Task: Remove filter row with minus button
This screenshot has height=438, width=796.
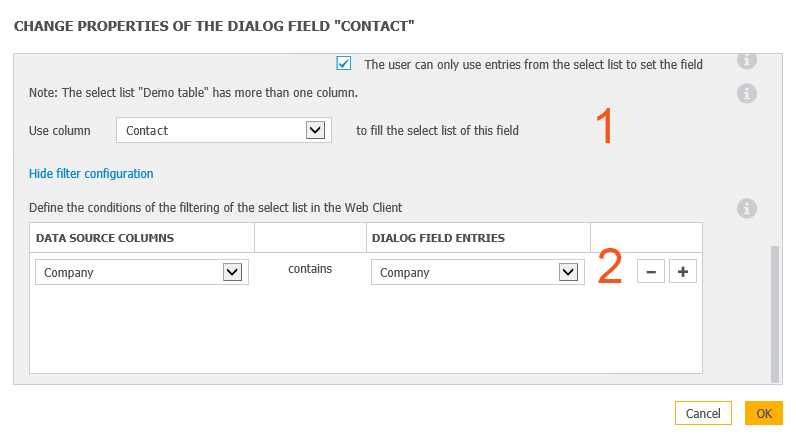Action: [651, 272]
